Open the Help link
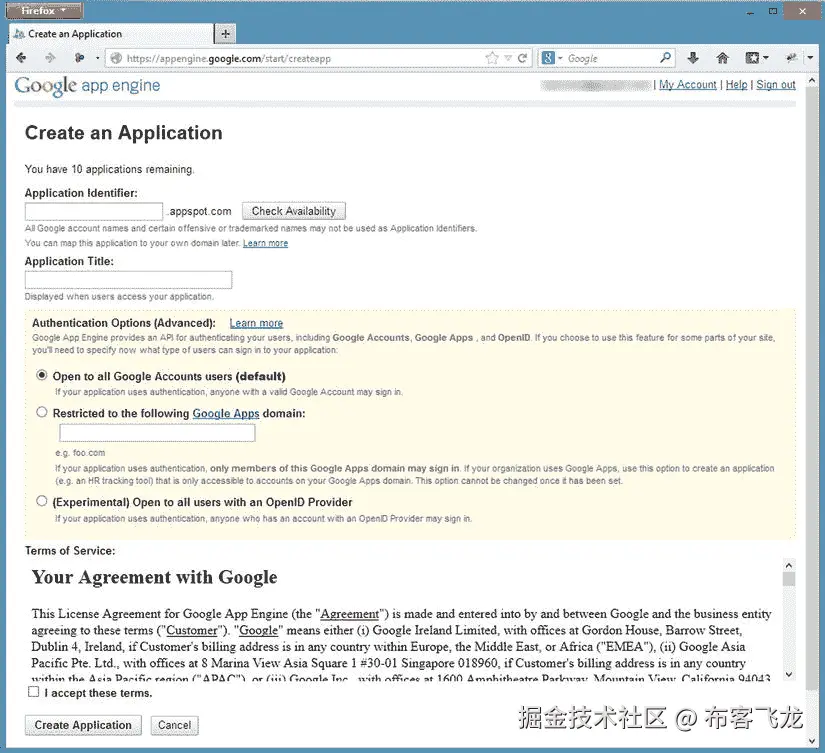Image resolution: width=825 pixels, height=753 pixels. [x=737, y=85]
